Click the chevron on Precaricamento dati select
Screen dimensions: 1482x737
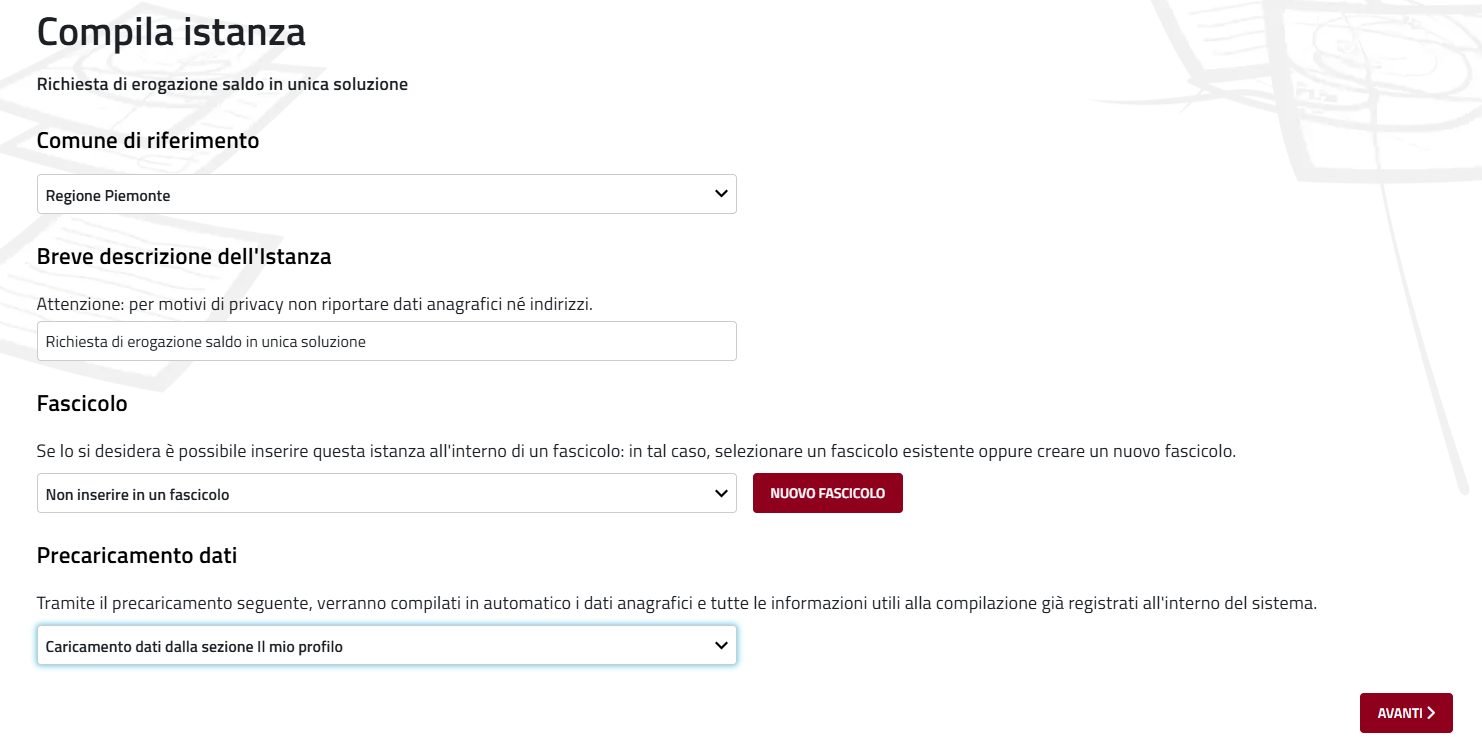pyautogui.click(x=721, y=645)
